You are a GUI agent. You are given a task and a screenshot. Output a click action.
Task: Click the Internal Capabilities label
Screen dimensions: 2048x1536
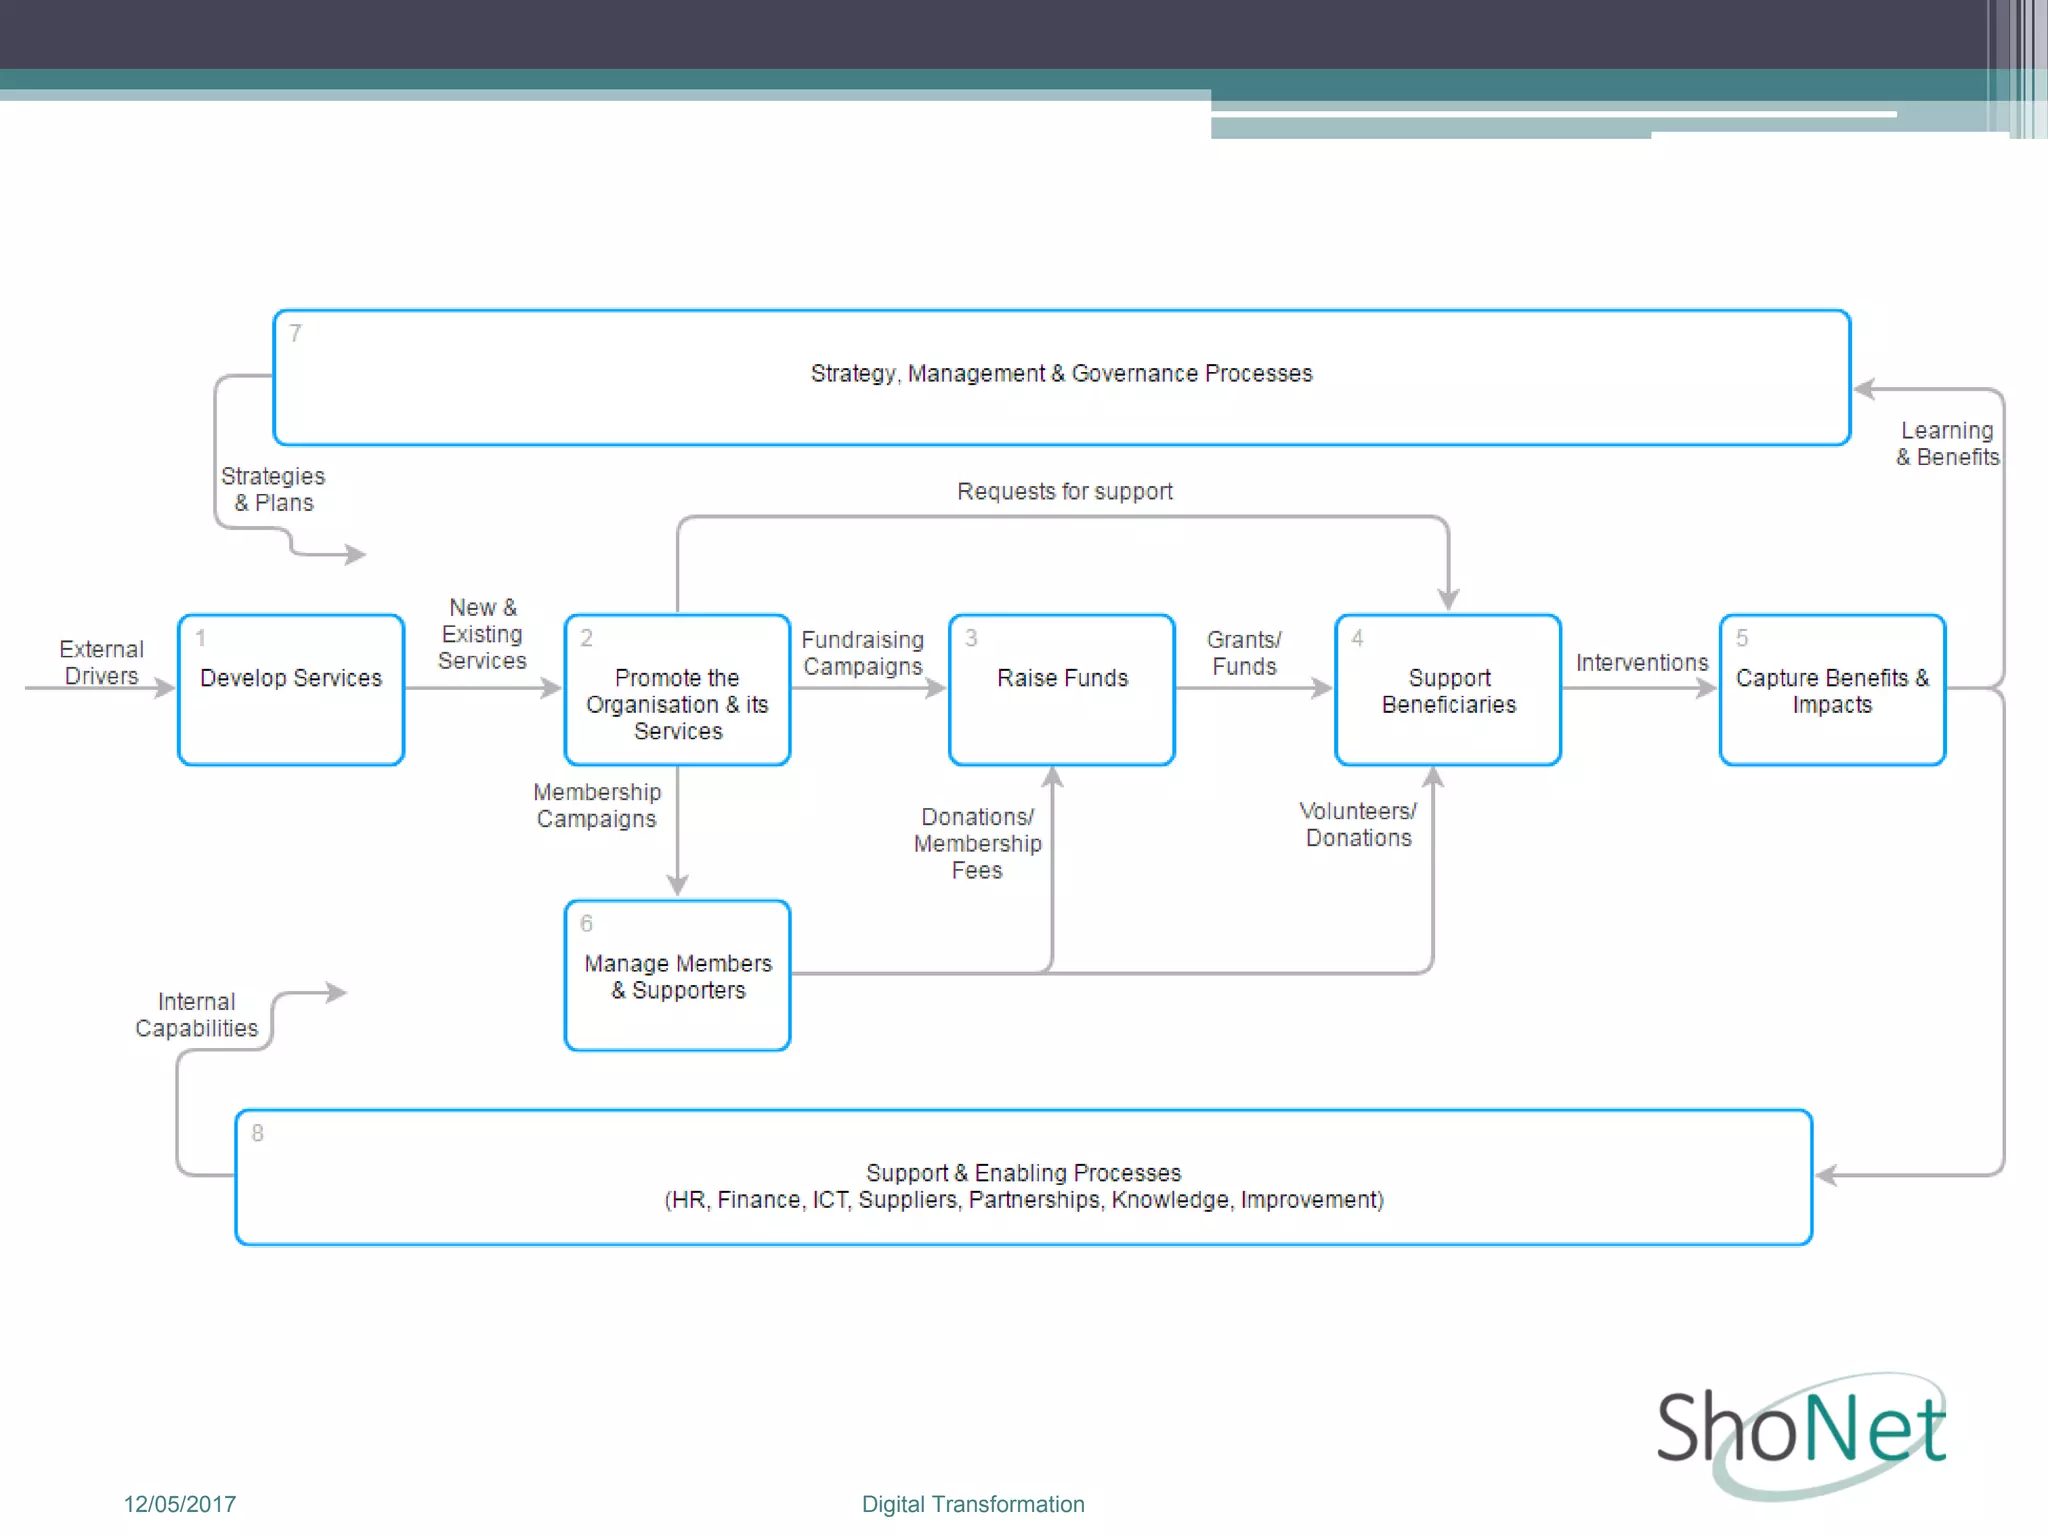click(196, 1015)
